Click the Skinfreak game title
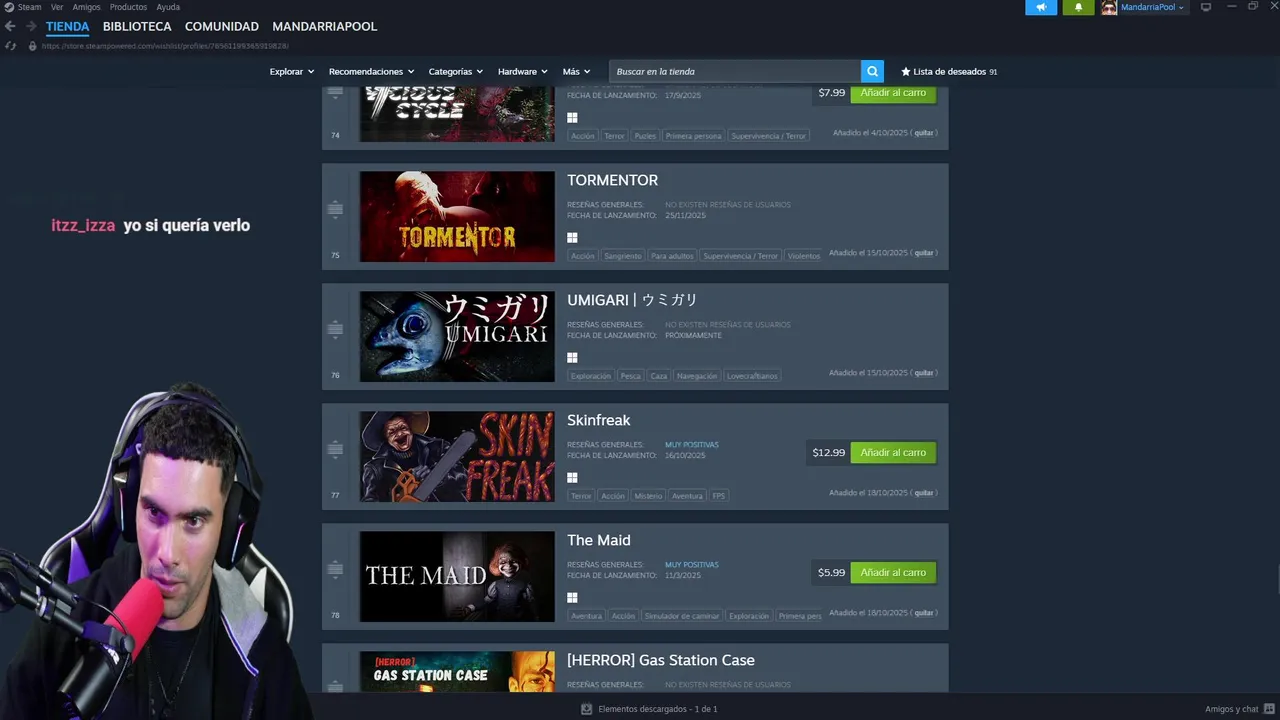Viewport: 1280px width, 720px height. click(x=598, y=420)
